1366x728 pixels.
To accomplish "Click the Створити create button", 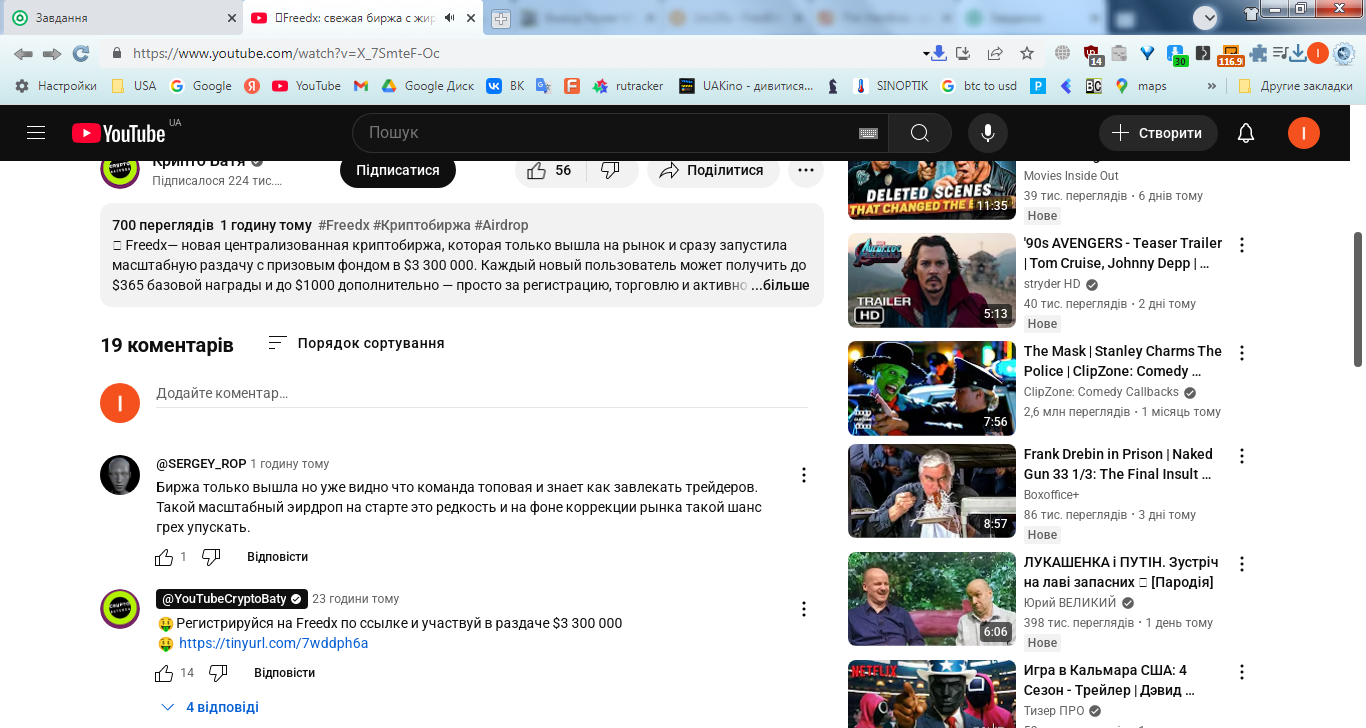I will 1158,133.
